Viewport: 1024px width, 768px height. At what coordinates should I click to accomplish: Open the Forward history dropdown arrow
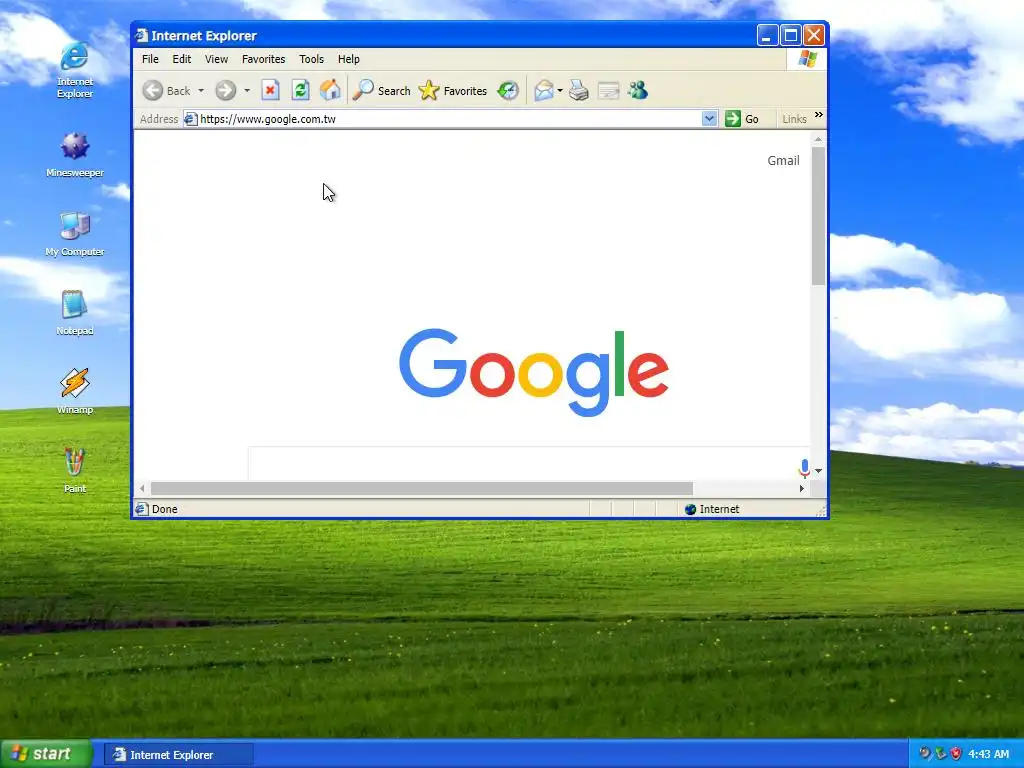click(247, 91)
